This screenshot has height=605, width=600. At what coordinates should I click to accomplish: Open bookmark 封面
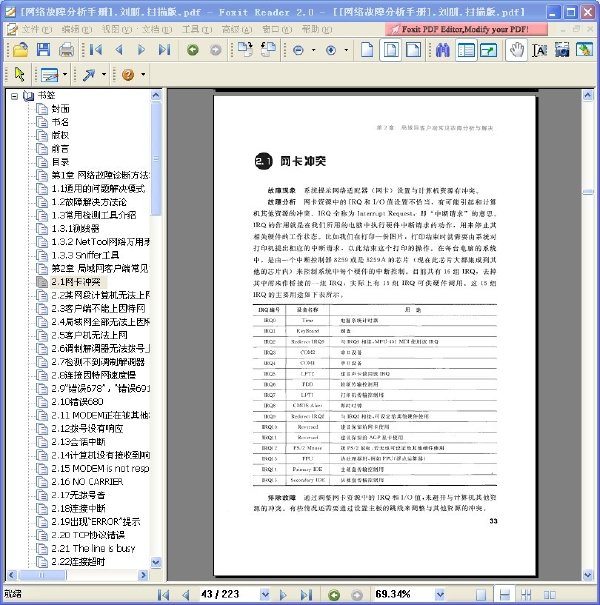coord(60,109)
